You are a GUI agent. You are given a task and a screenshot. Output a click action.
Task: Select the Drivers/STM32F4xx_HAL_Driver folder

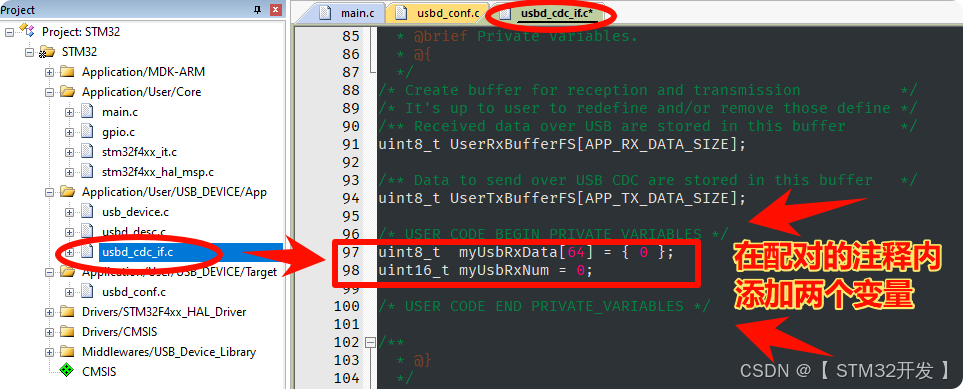pyautogui.click(x=164, y=312)
